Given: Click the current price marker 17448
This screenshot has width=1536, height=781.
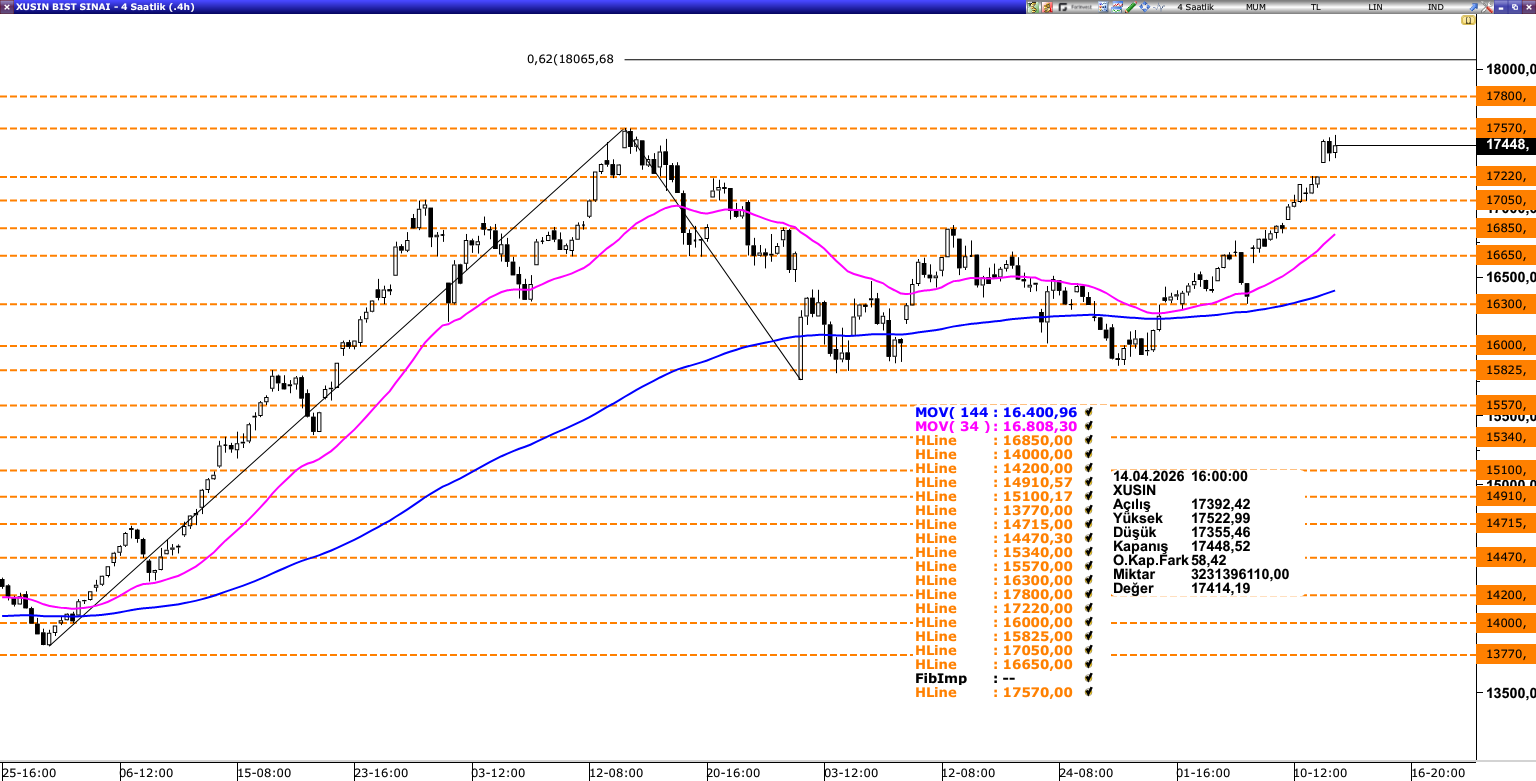Looking at the screenshot, I should coord(1505,145).
